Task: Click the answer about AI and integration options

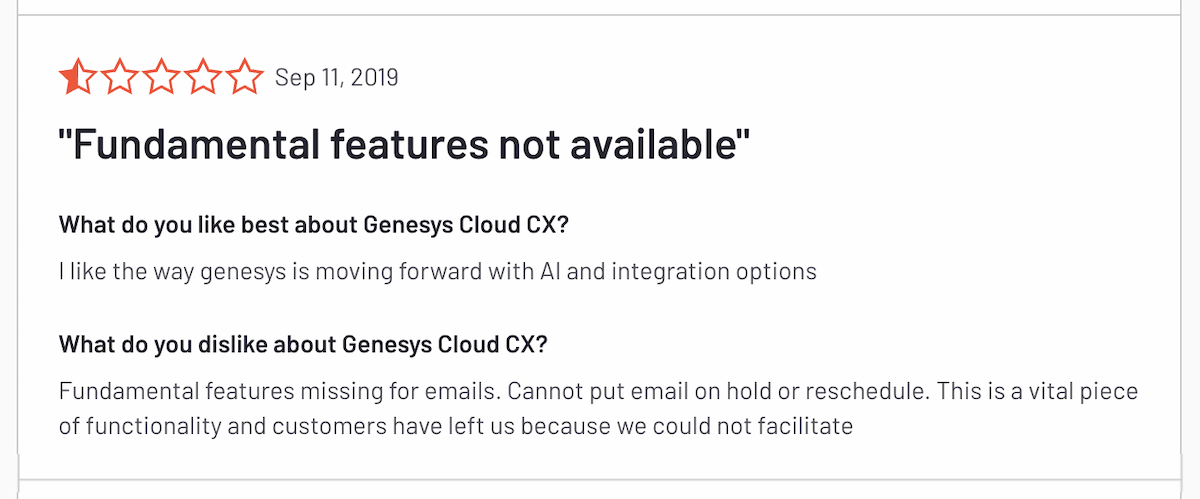Action: click(x=438, y=271)
